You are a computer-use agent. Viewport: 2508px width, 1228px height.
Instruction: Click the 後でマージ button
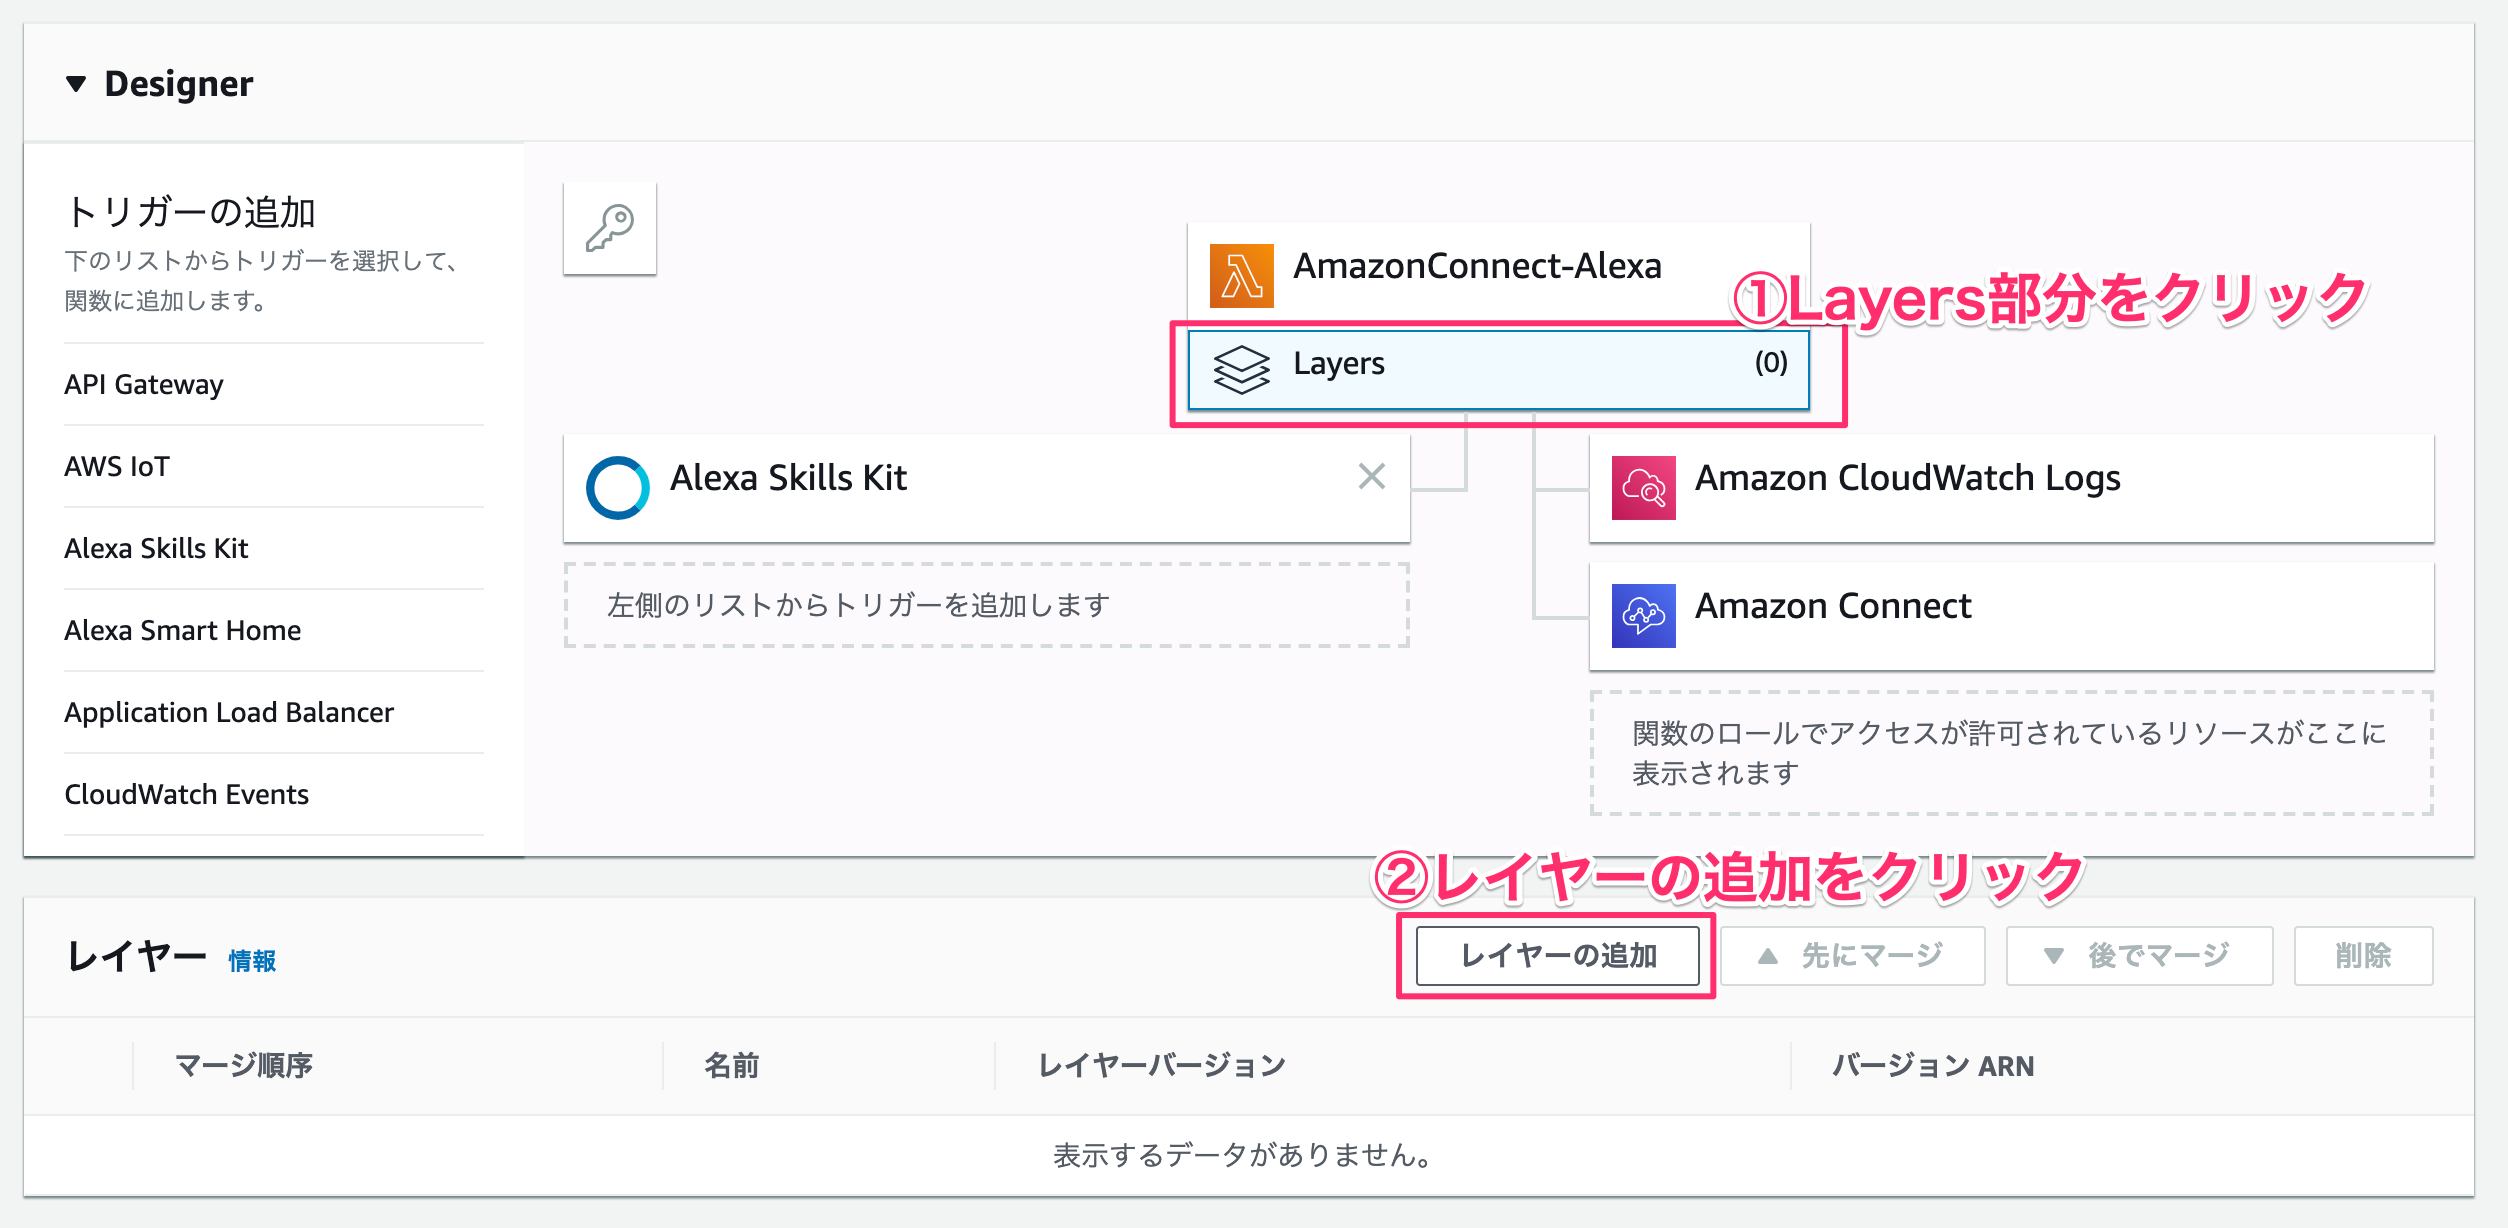[2138, 956]
